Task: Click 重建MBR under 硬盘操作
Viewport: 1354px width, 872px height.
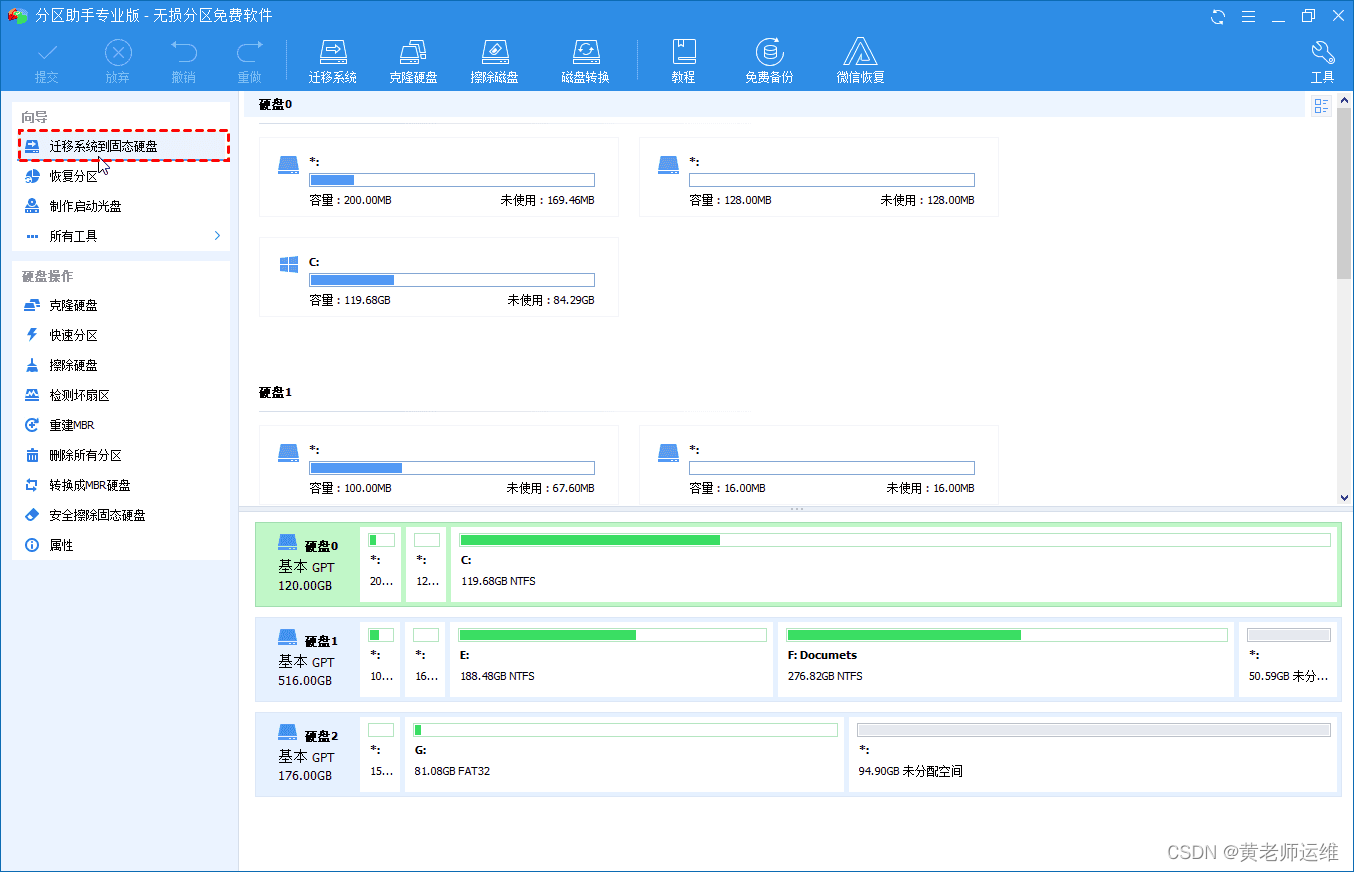Action: coord(121,425)
